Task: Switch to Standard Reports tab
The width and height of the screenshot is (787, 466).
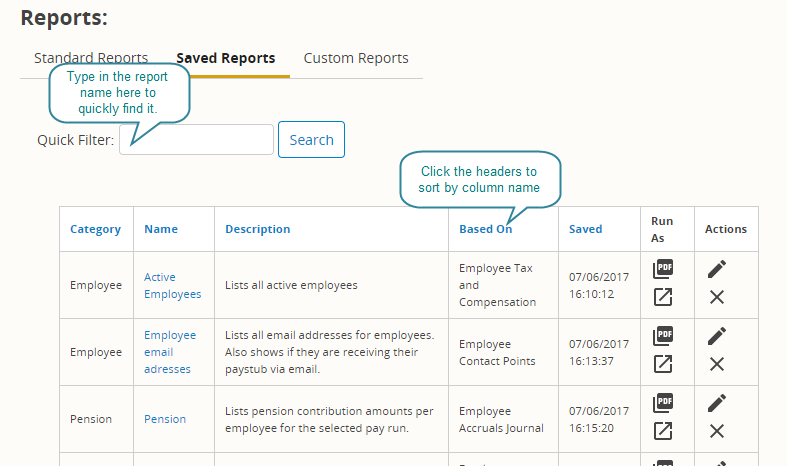Action: (x=91, y=58)
